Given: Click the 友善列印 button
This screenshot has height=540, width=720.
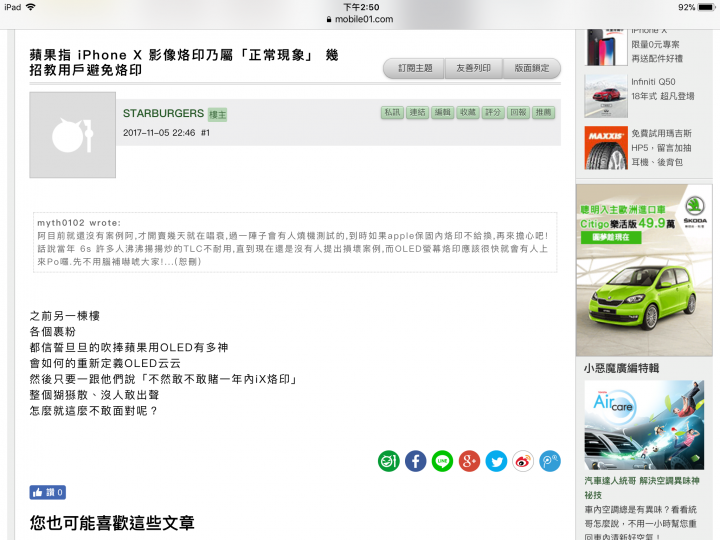Looking at the screenshot, I should tap(473, 68).
